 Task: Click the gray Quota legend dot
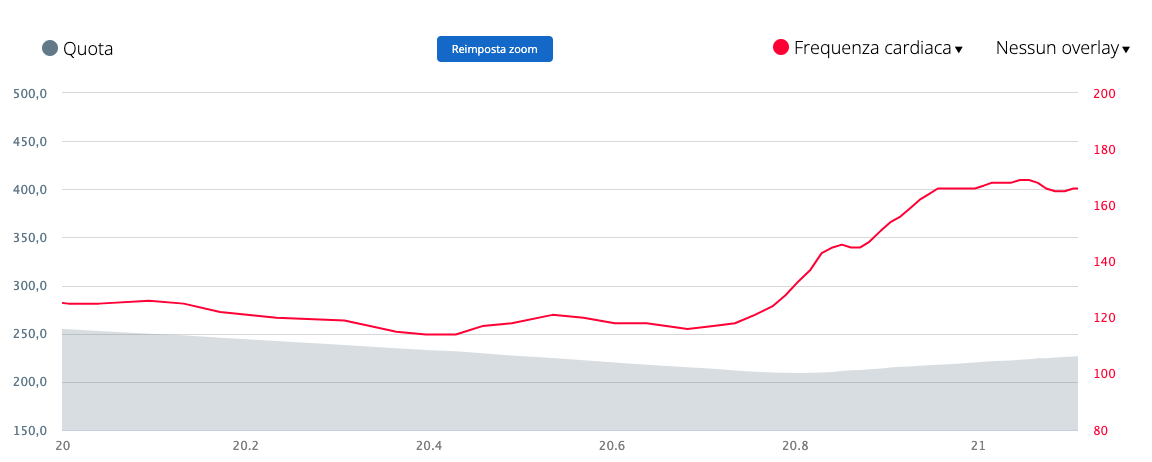(x=50, y=48)
